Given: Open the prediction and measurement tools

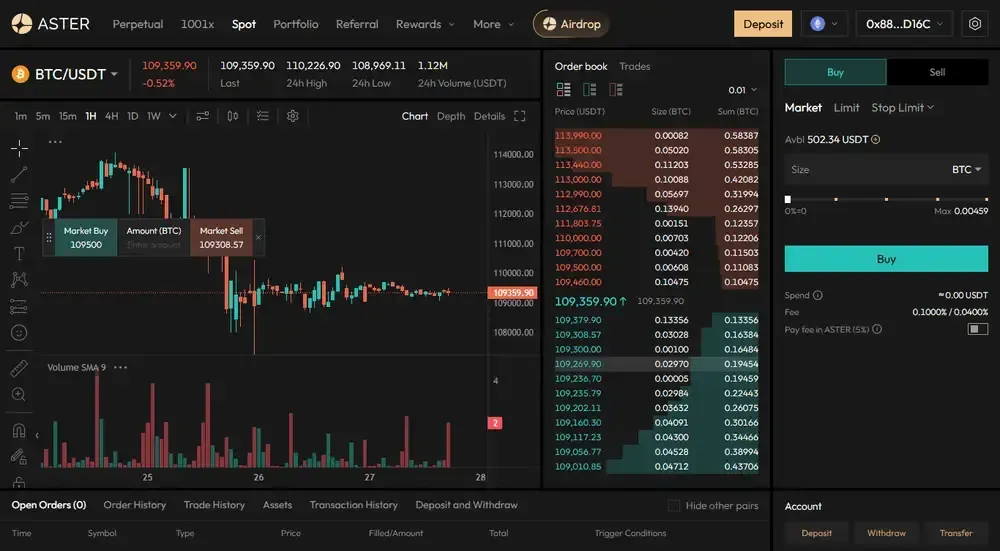Looking at the screenshot, I should [19, 307].
